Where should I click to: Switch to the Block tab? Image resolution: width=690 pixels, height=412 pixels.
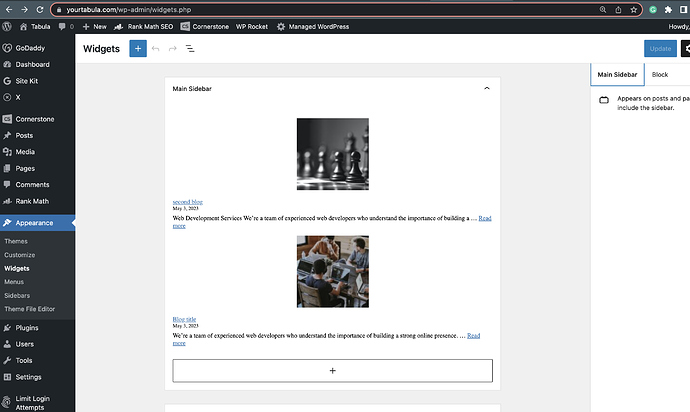point(660,75)
